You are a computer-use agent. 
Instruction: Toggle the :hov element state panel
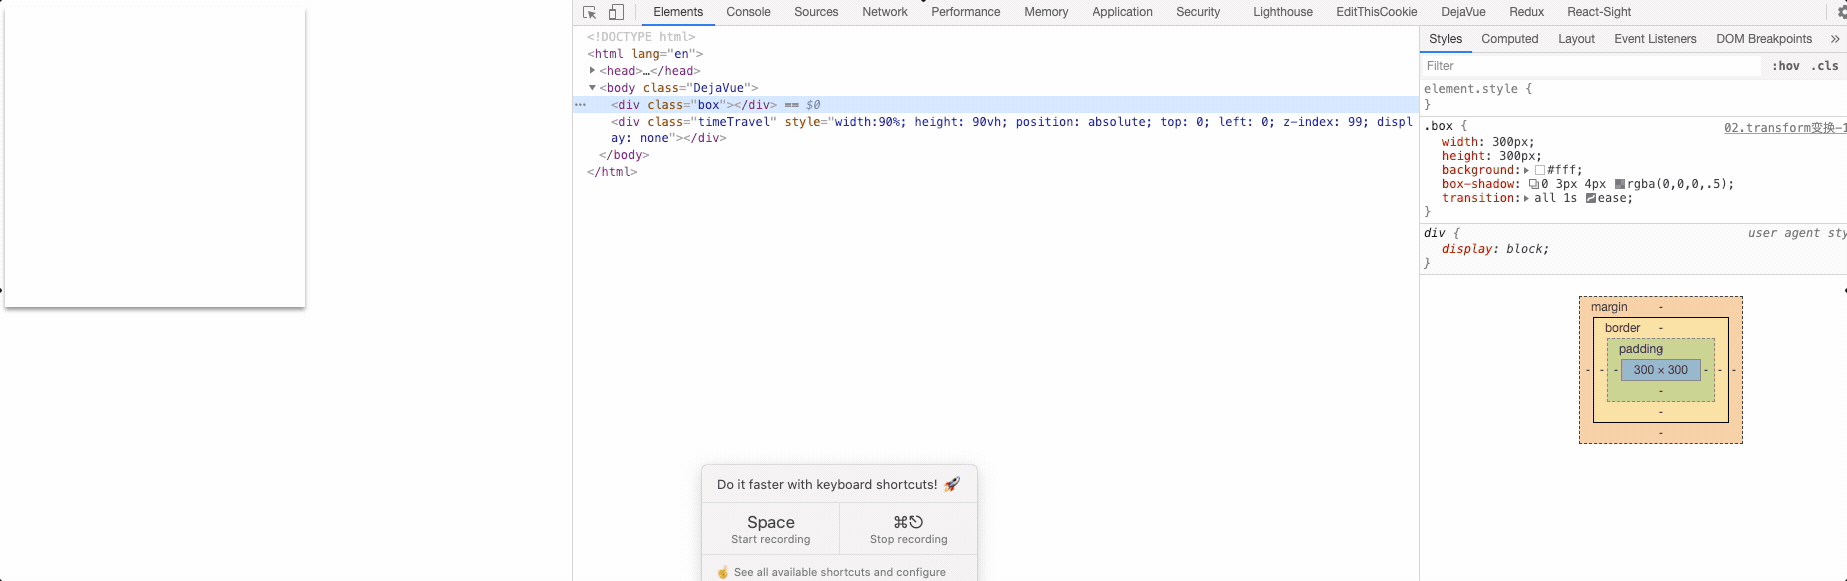tap(1785, 66)
